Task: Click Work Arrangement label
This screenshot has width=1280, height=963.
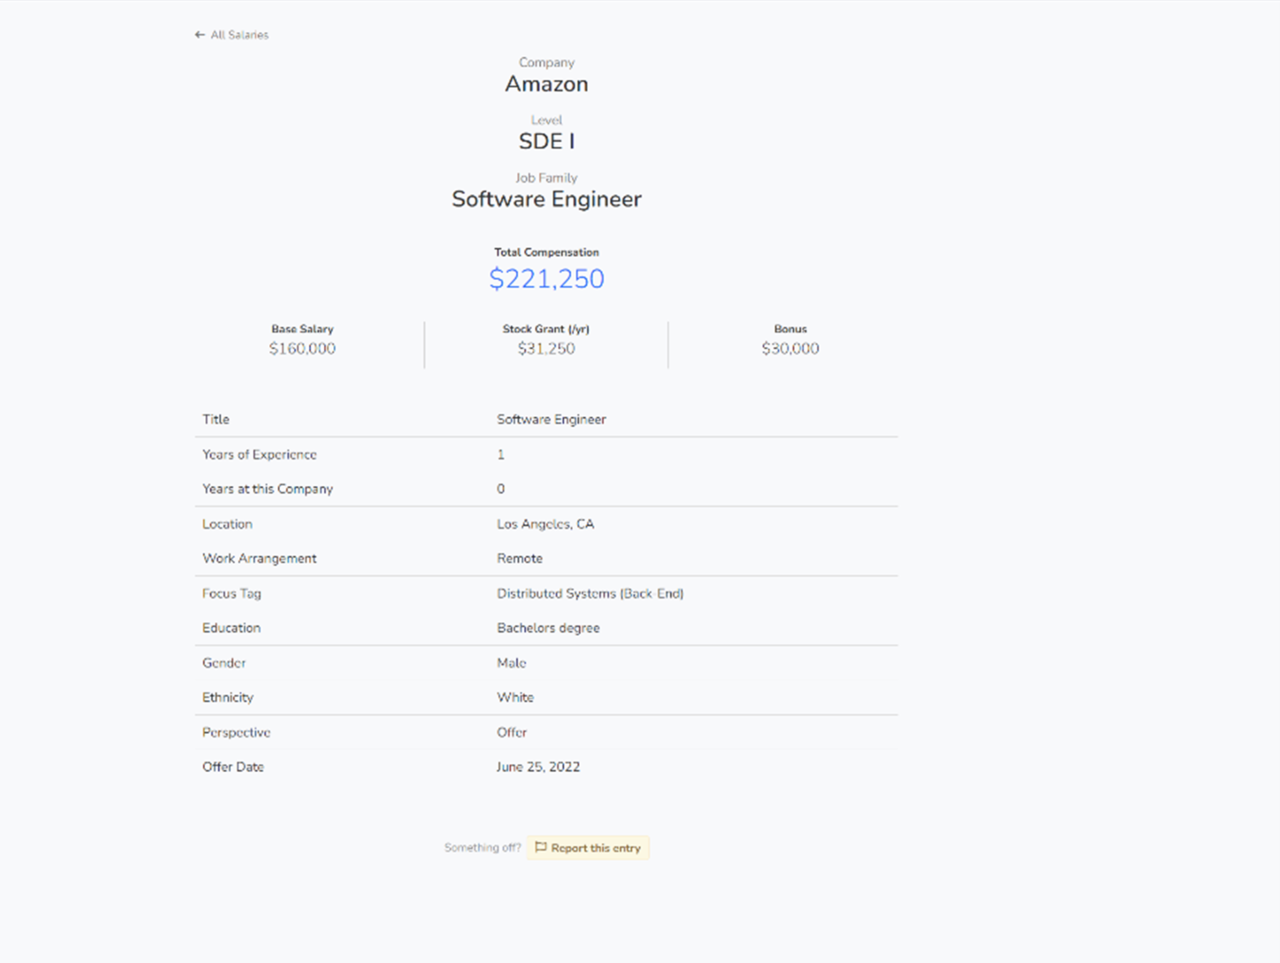Action: click(260, 559)
